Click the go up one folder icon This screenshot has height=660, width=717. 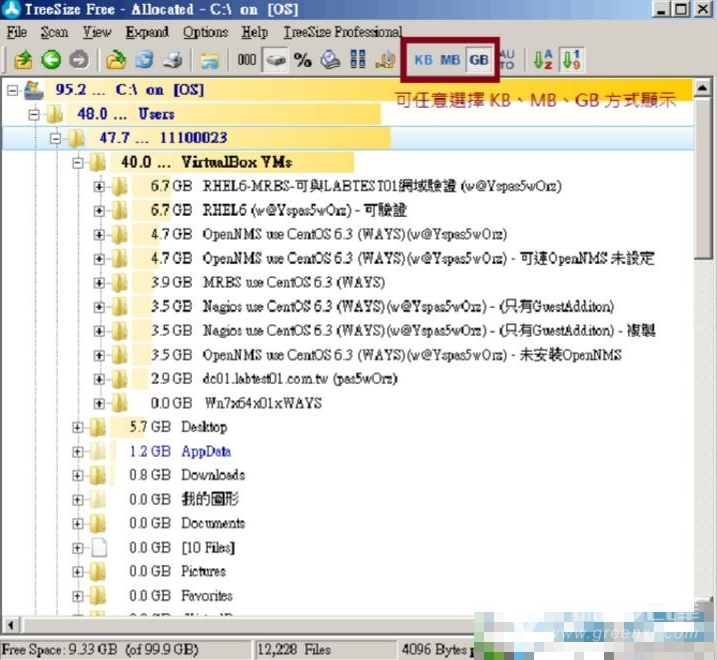[23, 60]
